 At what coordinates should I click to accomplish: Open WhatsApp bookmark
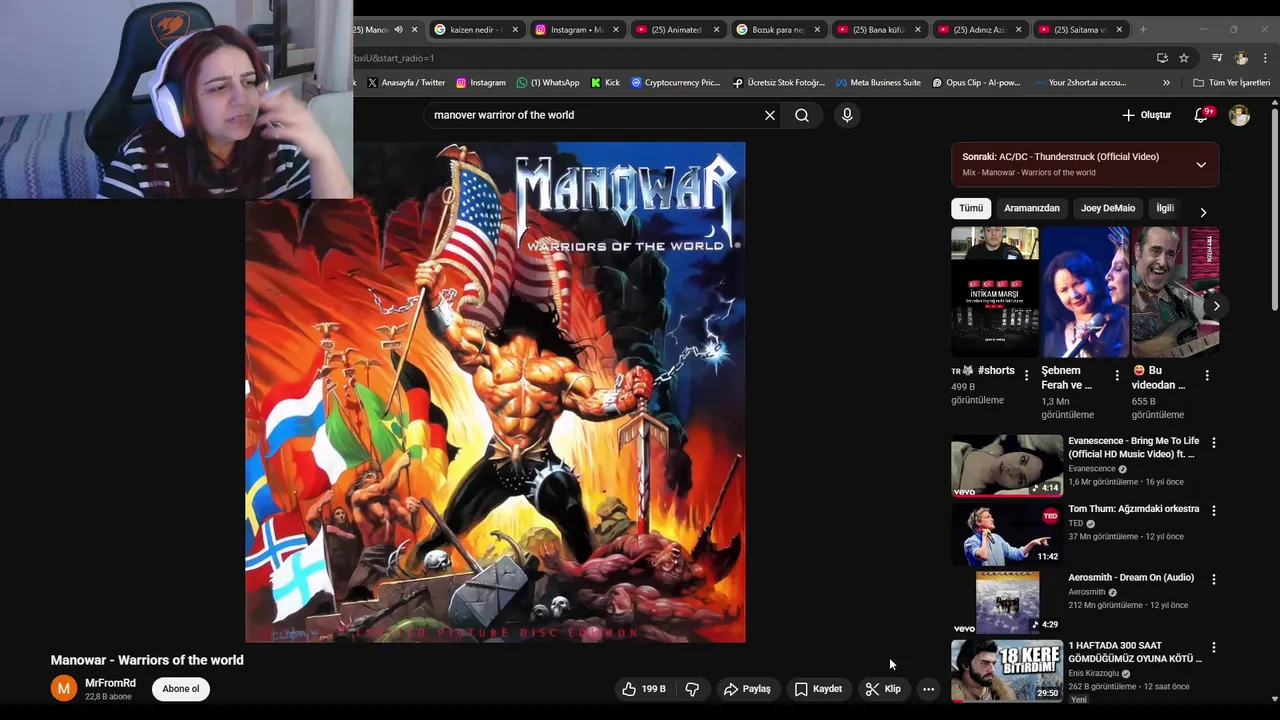pyautogui.click(x=548, y=83)
